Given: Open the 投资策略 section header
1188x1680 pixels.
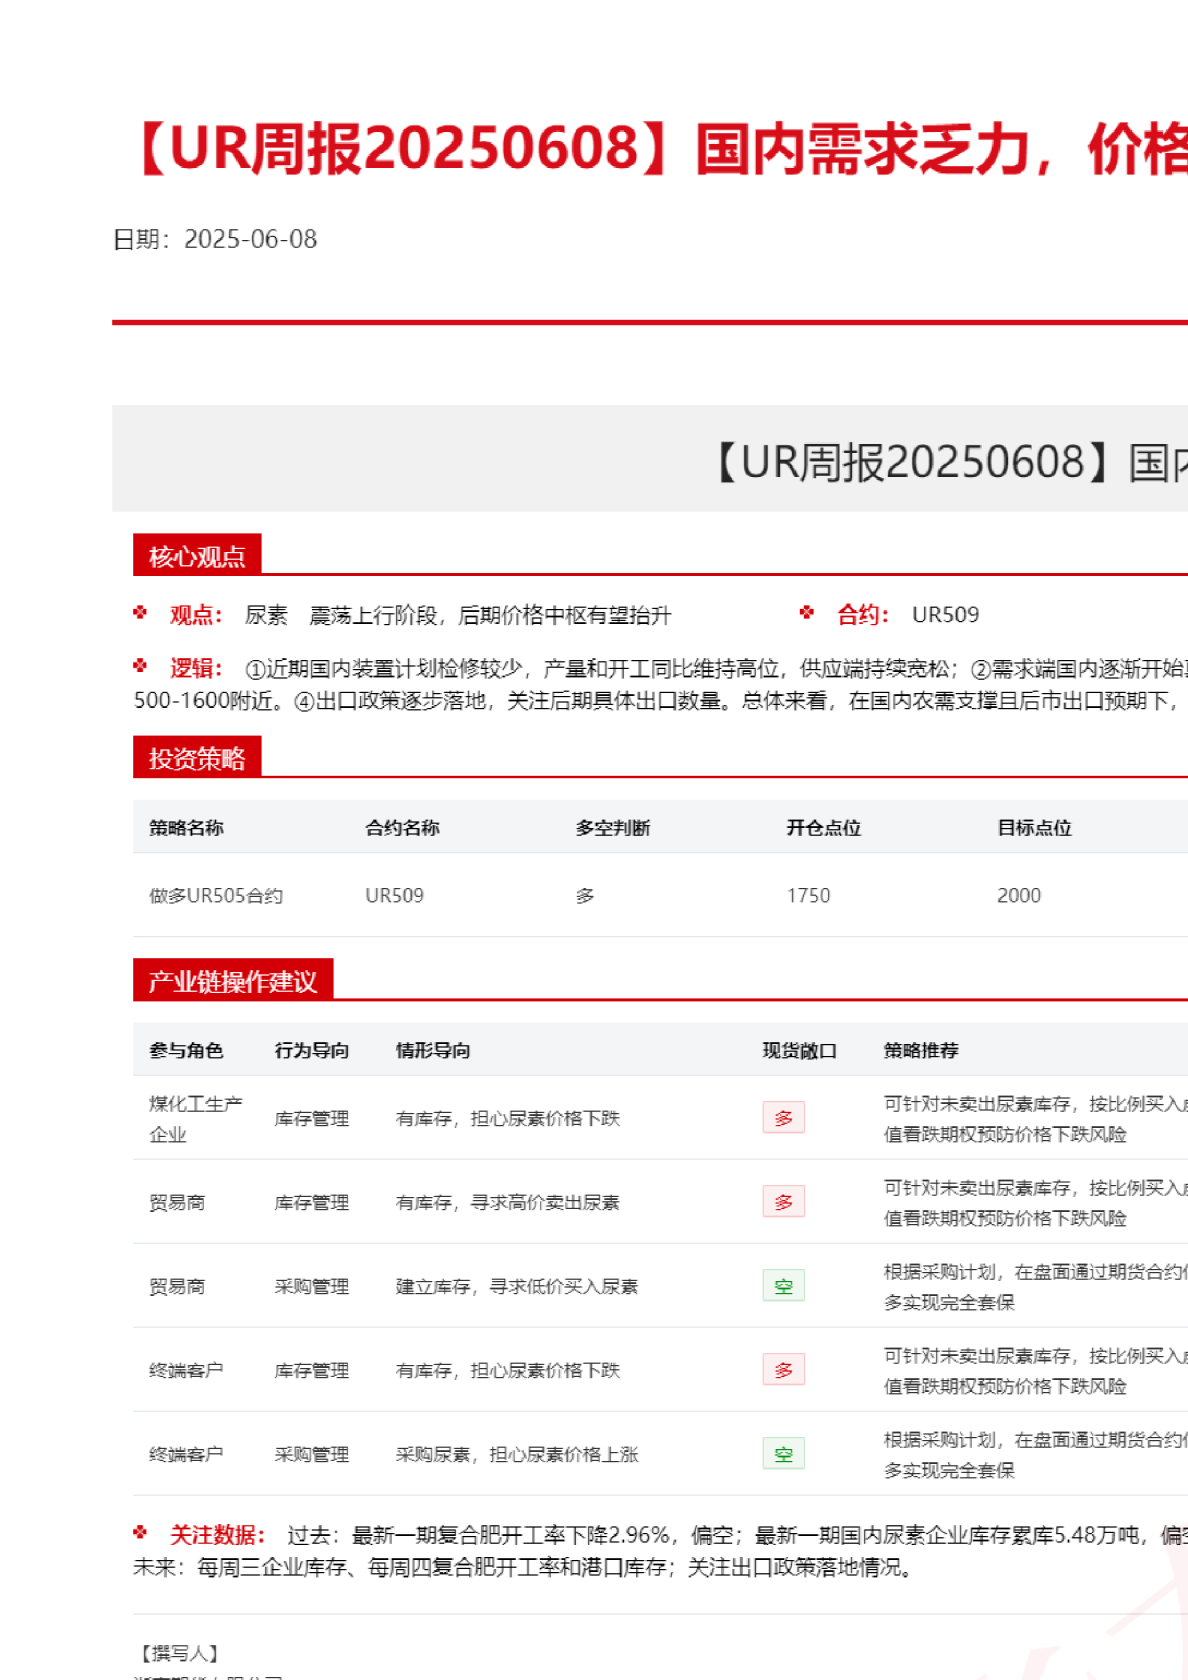Looking at the screenshot, I should pos(197,758).
